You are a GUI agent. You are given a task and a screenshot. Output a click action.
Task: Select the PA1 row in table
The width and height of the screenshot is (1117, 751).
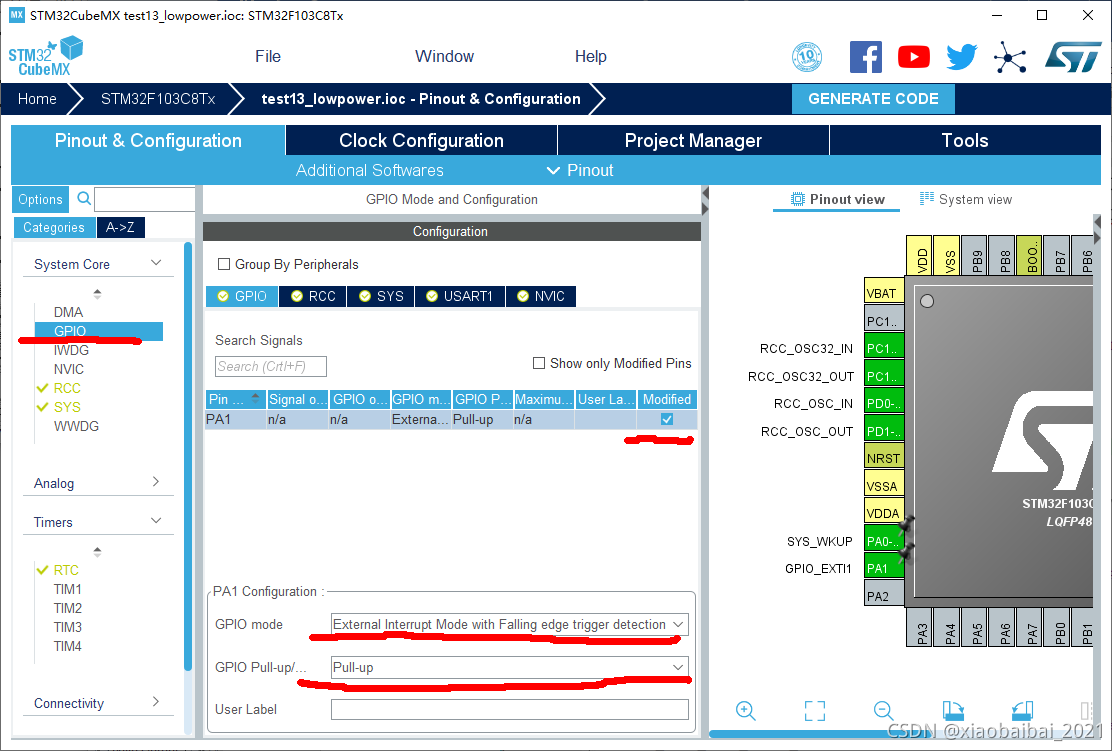pyautogui.click(x=450, y=420)
